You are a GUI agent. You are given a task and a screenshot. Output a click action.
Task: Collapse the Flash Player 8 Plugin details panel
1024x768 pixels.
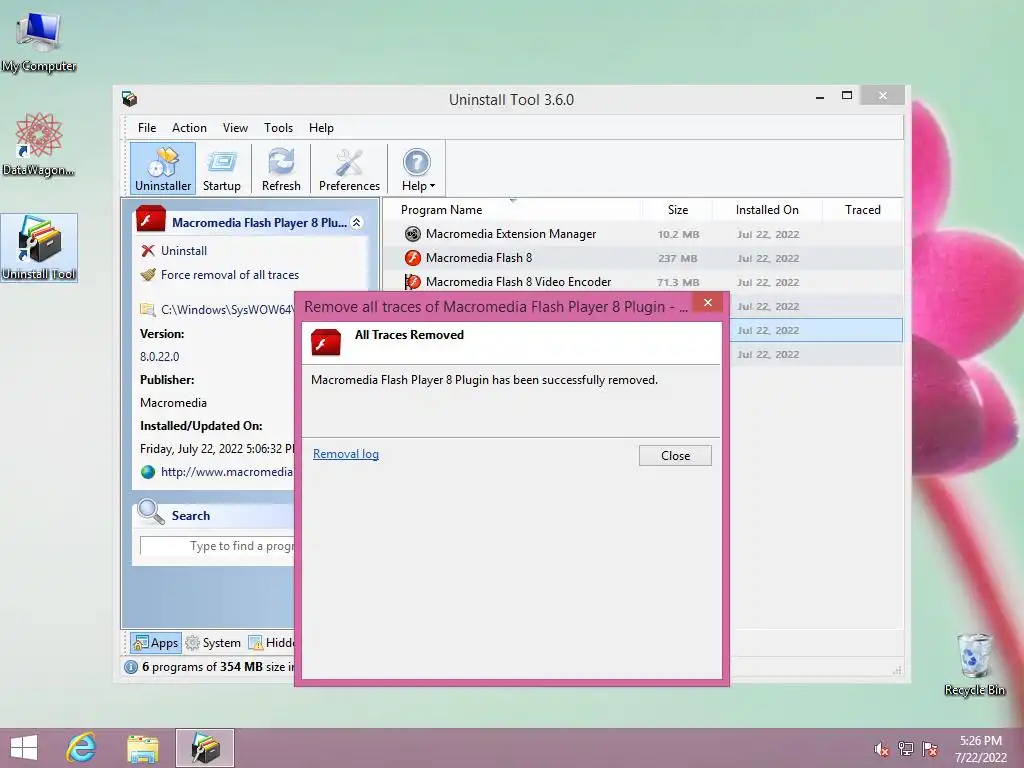(x=357, y=223)
